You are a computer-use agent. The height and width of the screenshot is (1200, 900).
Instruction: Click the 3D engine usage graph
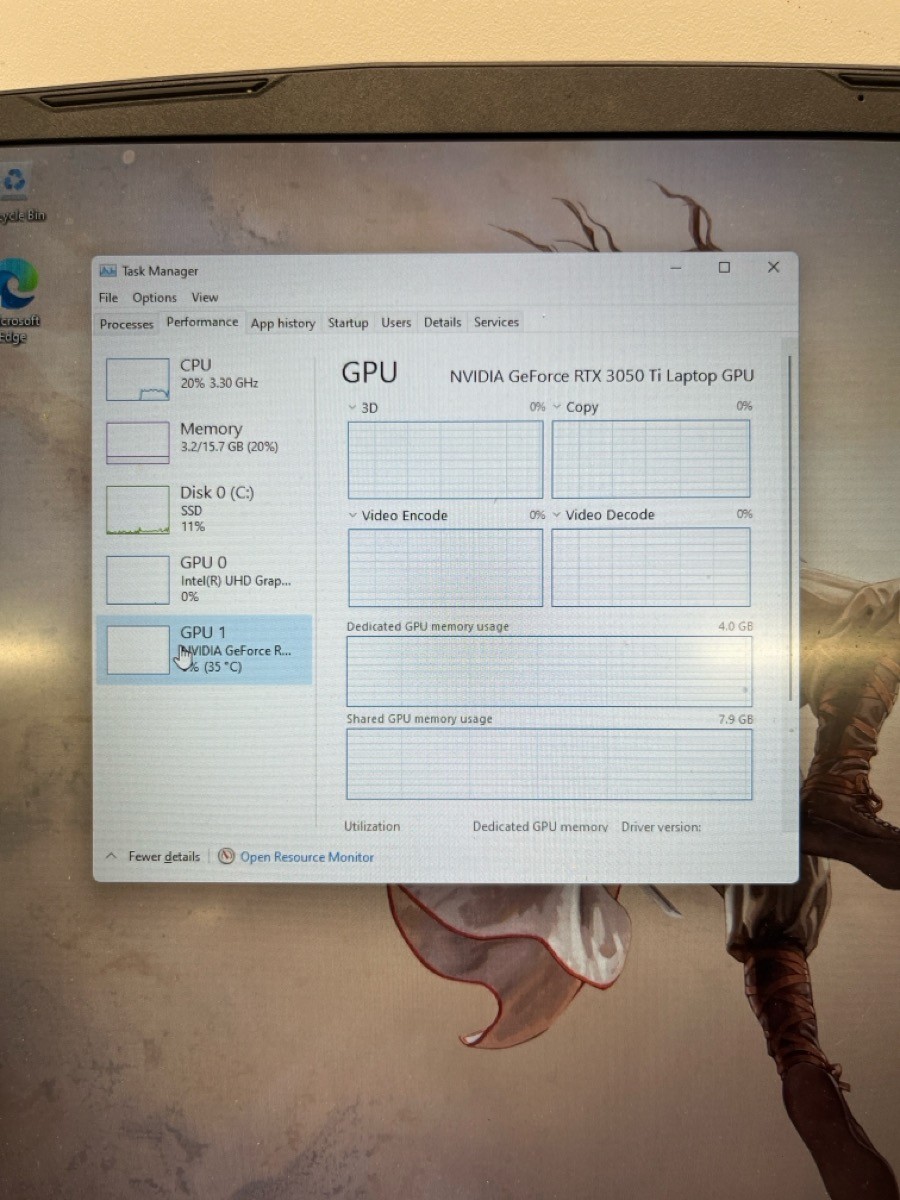point(445,459)
